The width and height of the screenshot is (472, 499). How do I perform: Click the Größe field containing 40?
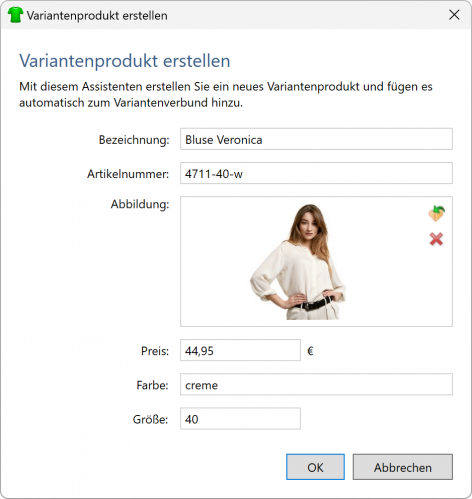coord(240,418)
